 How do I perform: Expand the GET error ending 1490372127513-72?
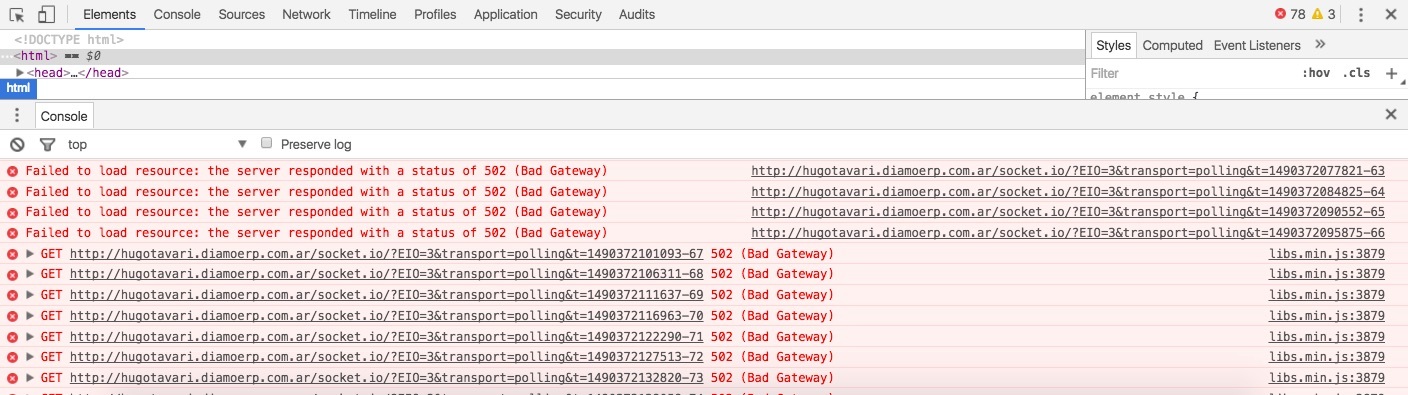pos(30,357)
